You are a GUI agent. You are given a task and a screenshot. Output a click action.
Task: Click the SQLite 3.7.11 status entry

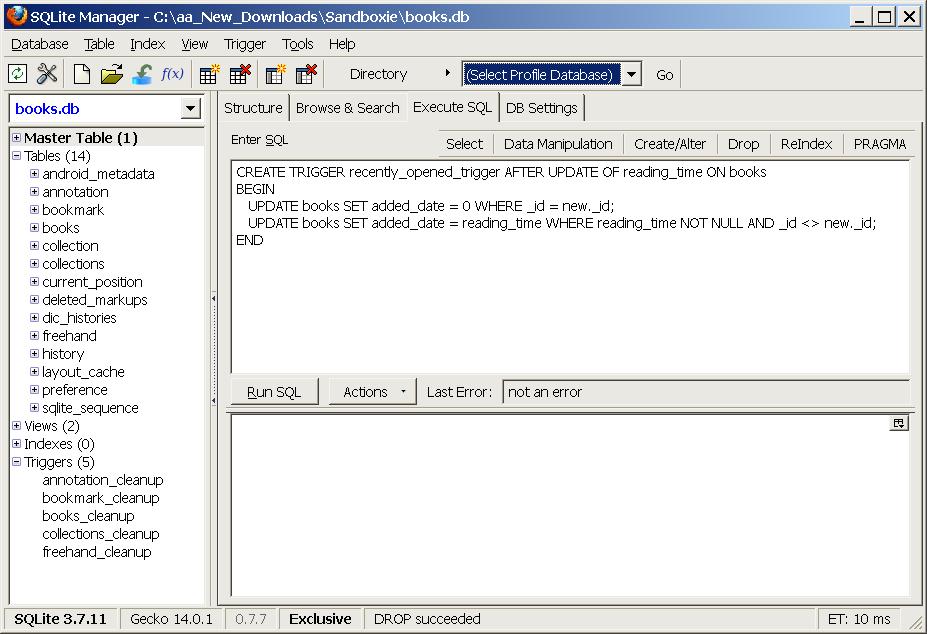60,619
